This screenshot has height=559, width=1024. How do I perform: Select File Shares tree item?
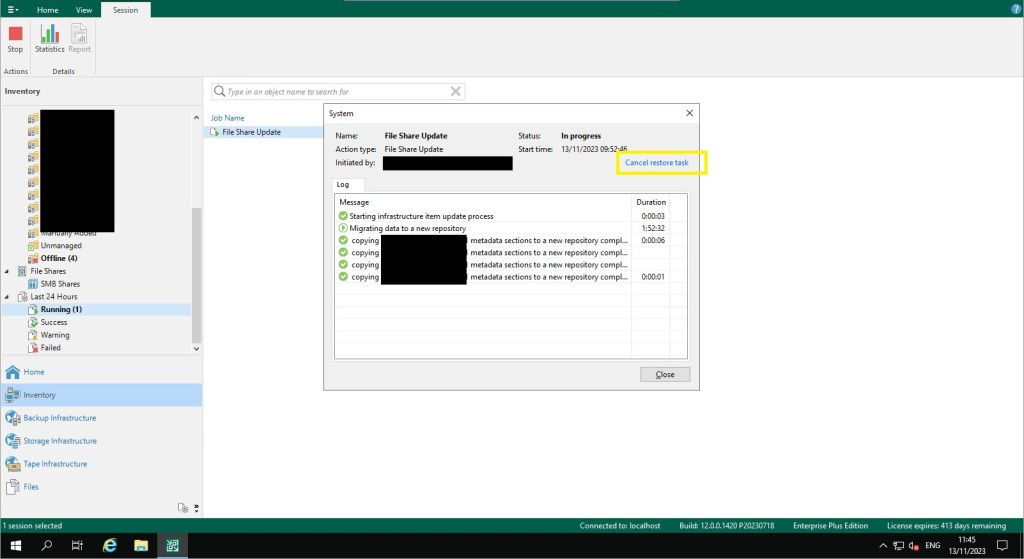coord(48,271)
